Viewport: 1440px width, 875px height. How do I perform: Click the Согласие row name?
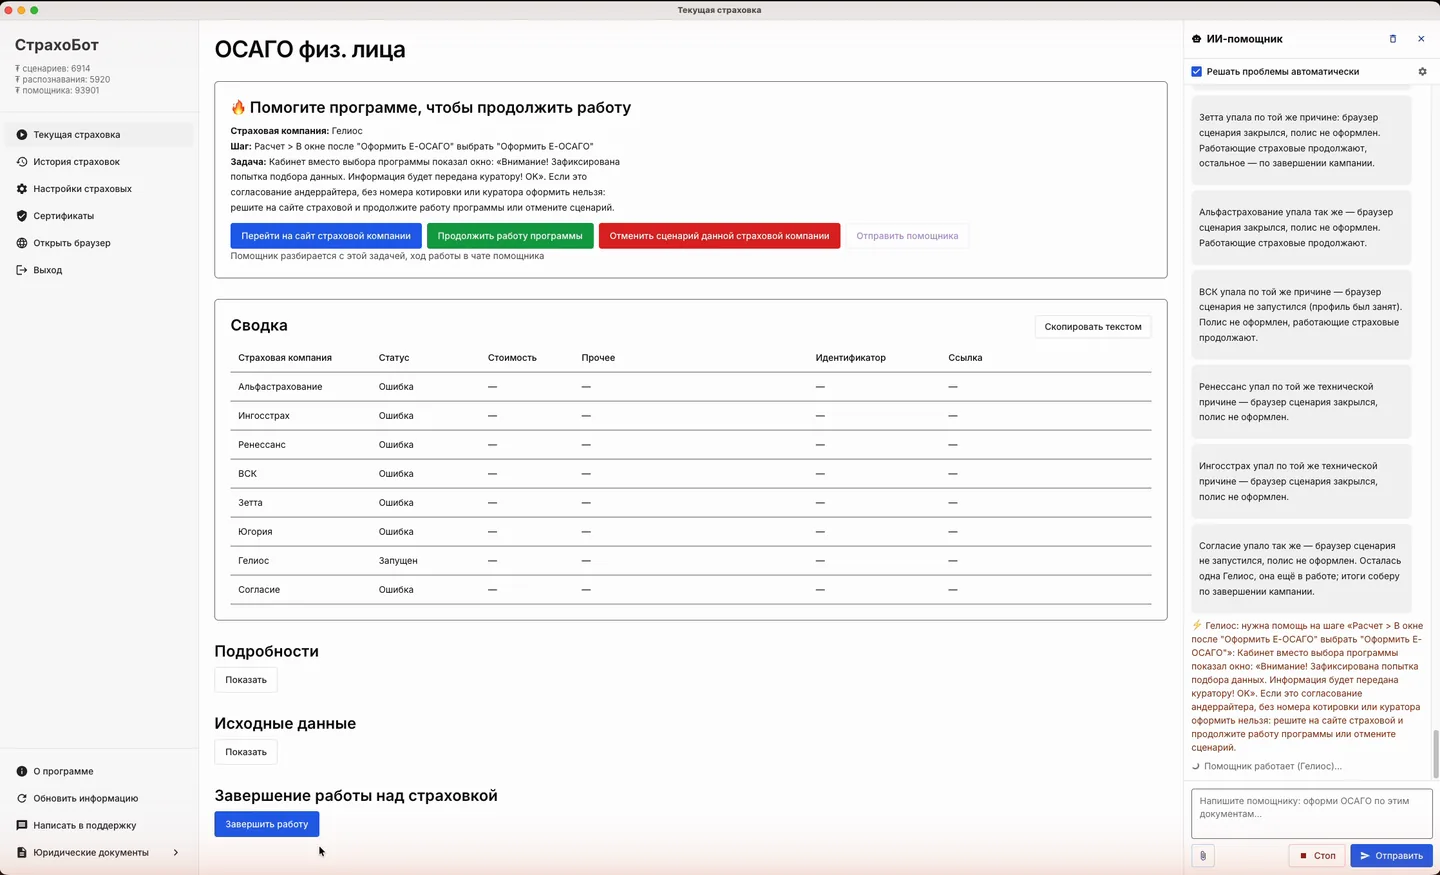pyautogui.click(x=259, y=590)
